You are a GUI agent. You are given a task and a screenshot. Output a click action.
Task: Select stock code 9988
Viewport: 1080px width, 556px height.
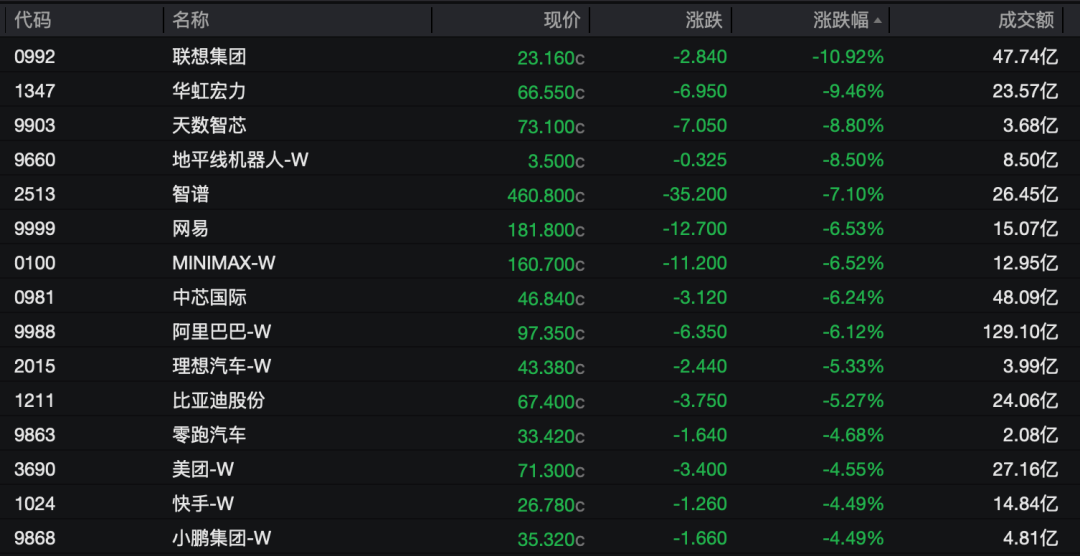pos(34,332)
